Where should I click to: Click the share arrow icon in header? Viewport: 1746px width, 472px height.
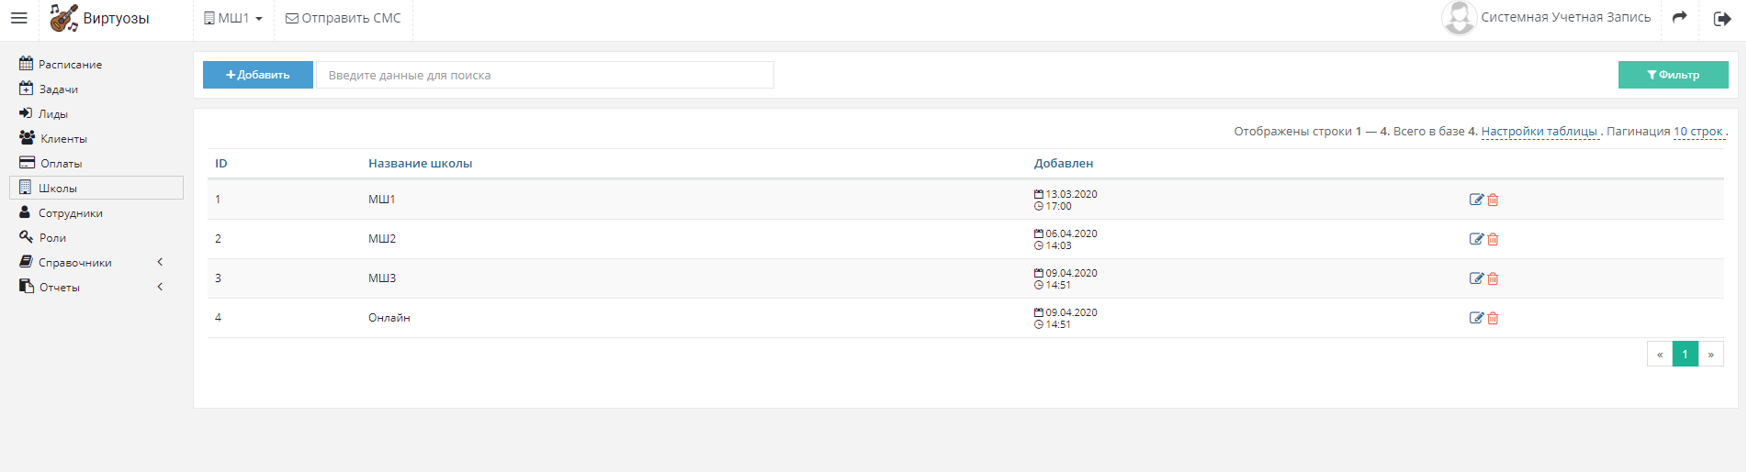(1680, 17)
